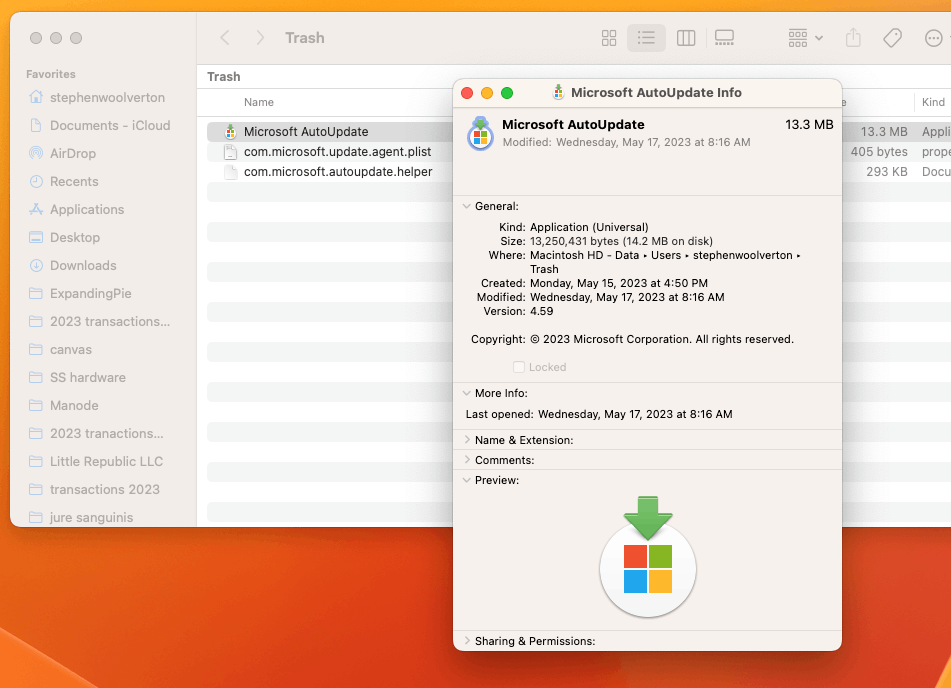Click the home icon beside stephenwoolverton

[x=36, y=96]
